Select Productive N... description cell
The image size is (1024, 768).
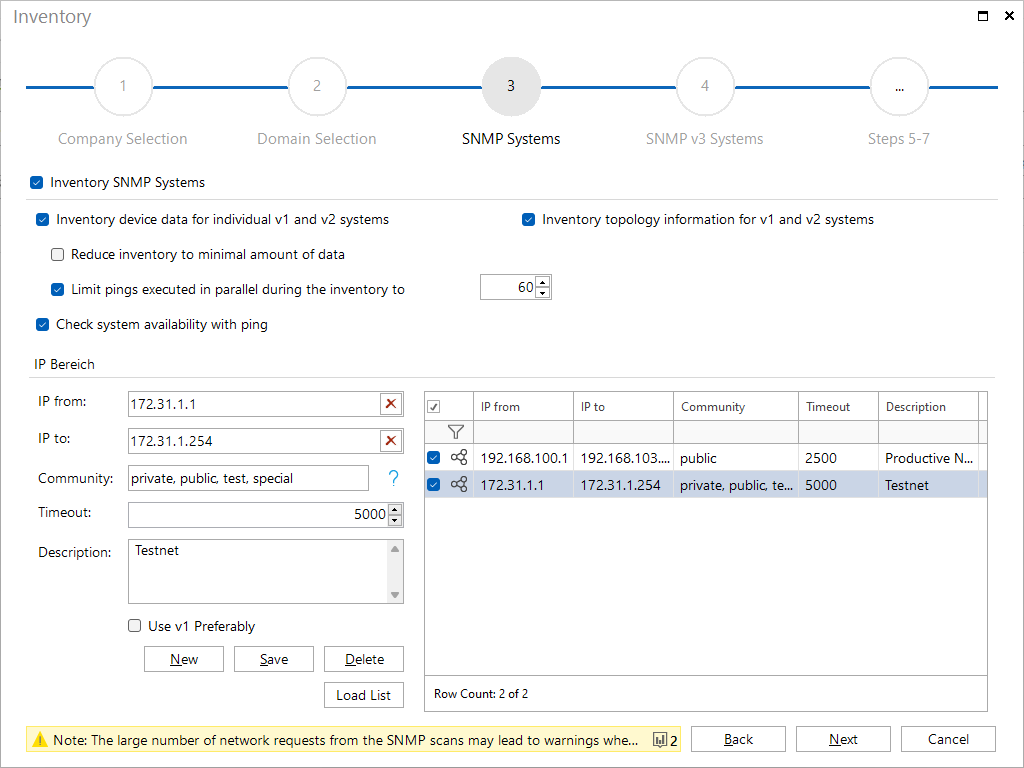click(x=929, y=458)
